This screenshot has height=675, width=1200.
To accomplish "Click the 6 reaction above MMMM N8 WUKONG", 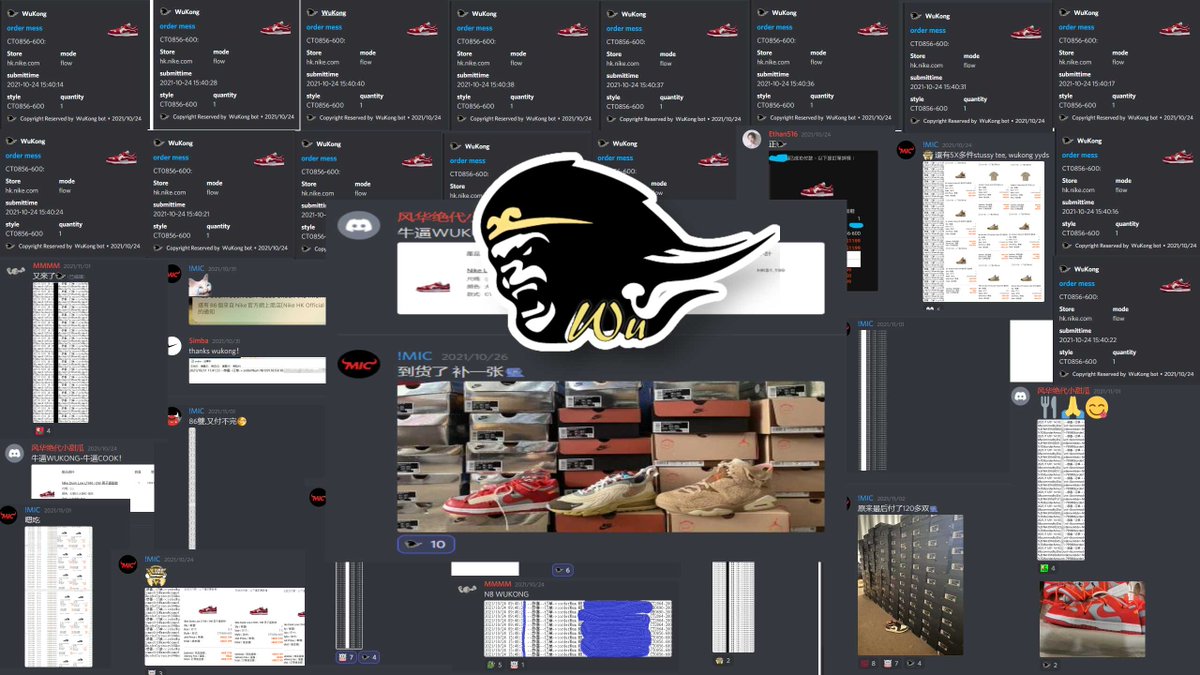I will coord(562,570).
